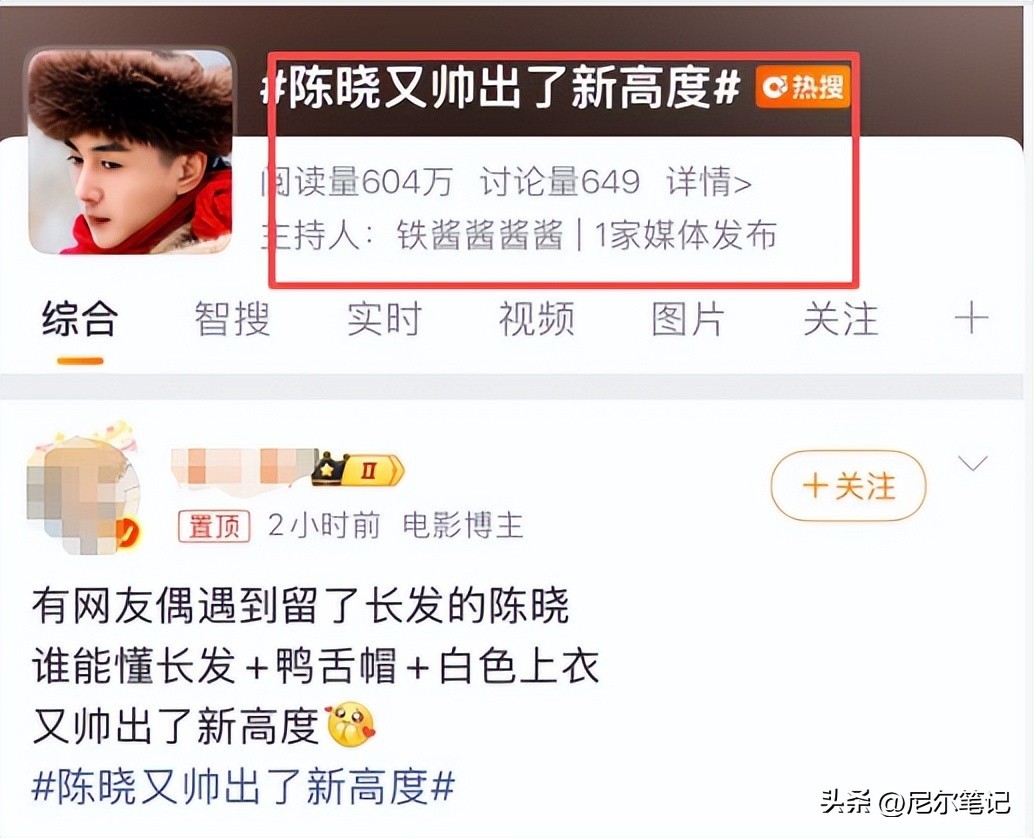Image resolution: width=1034 pixels, height=838 pixels.
Task: Open the poster's pixelated avatar
Action: [84, 489]
